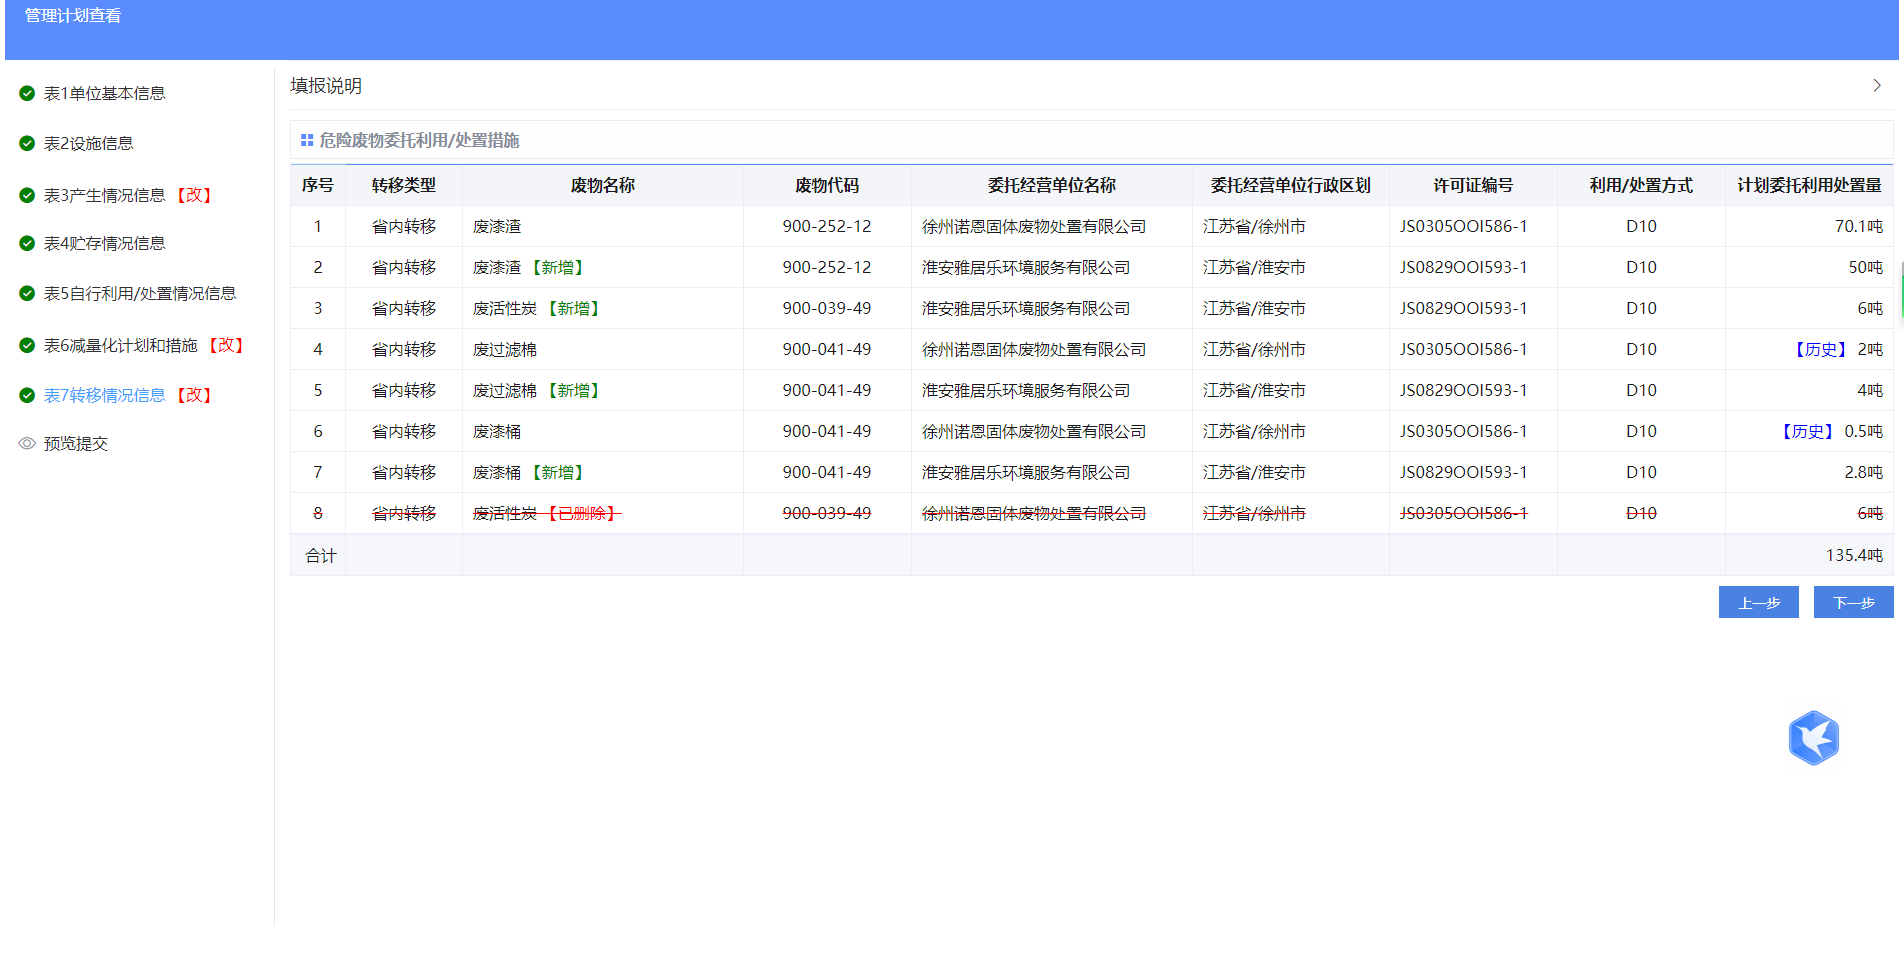The height and width of the screenshot is (966, 1904).
Task: Click 徐州诺恩固体废物处置有限公司 in row 1
Action: (1034, 226)
